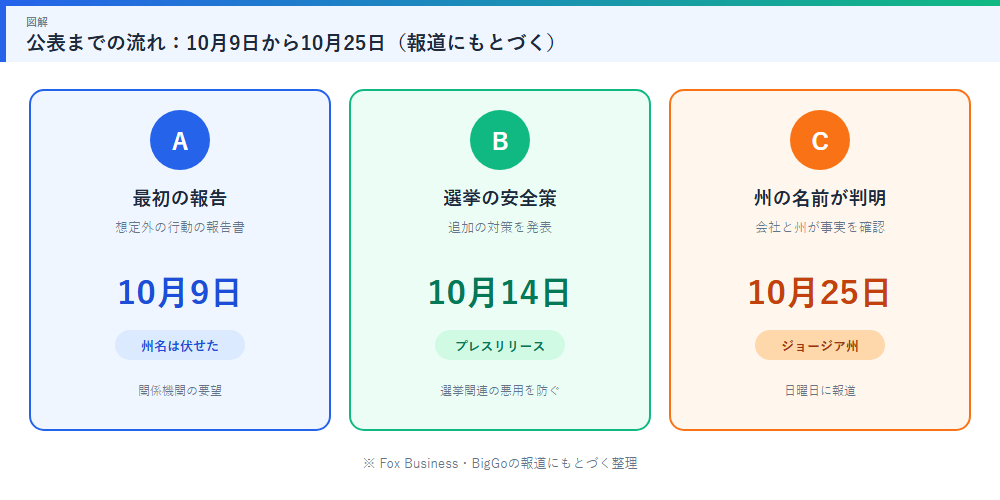Click the heading 選挙の安全策
The height and width of the screenshot is (500, 1000).
click(x=500, y=198)
